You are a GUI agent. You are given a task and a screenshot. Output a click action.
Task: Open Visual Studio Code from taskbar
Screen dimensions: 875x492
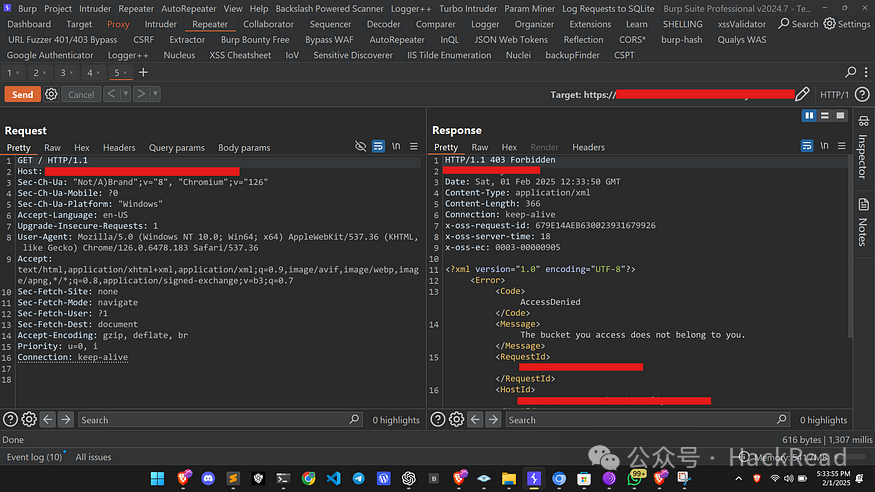[x=334, y=478]
